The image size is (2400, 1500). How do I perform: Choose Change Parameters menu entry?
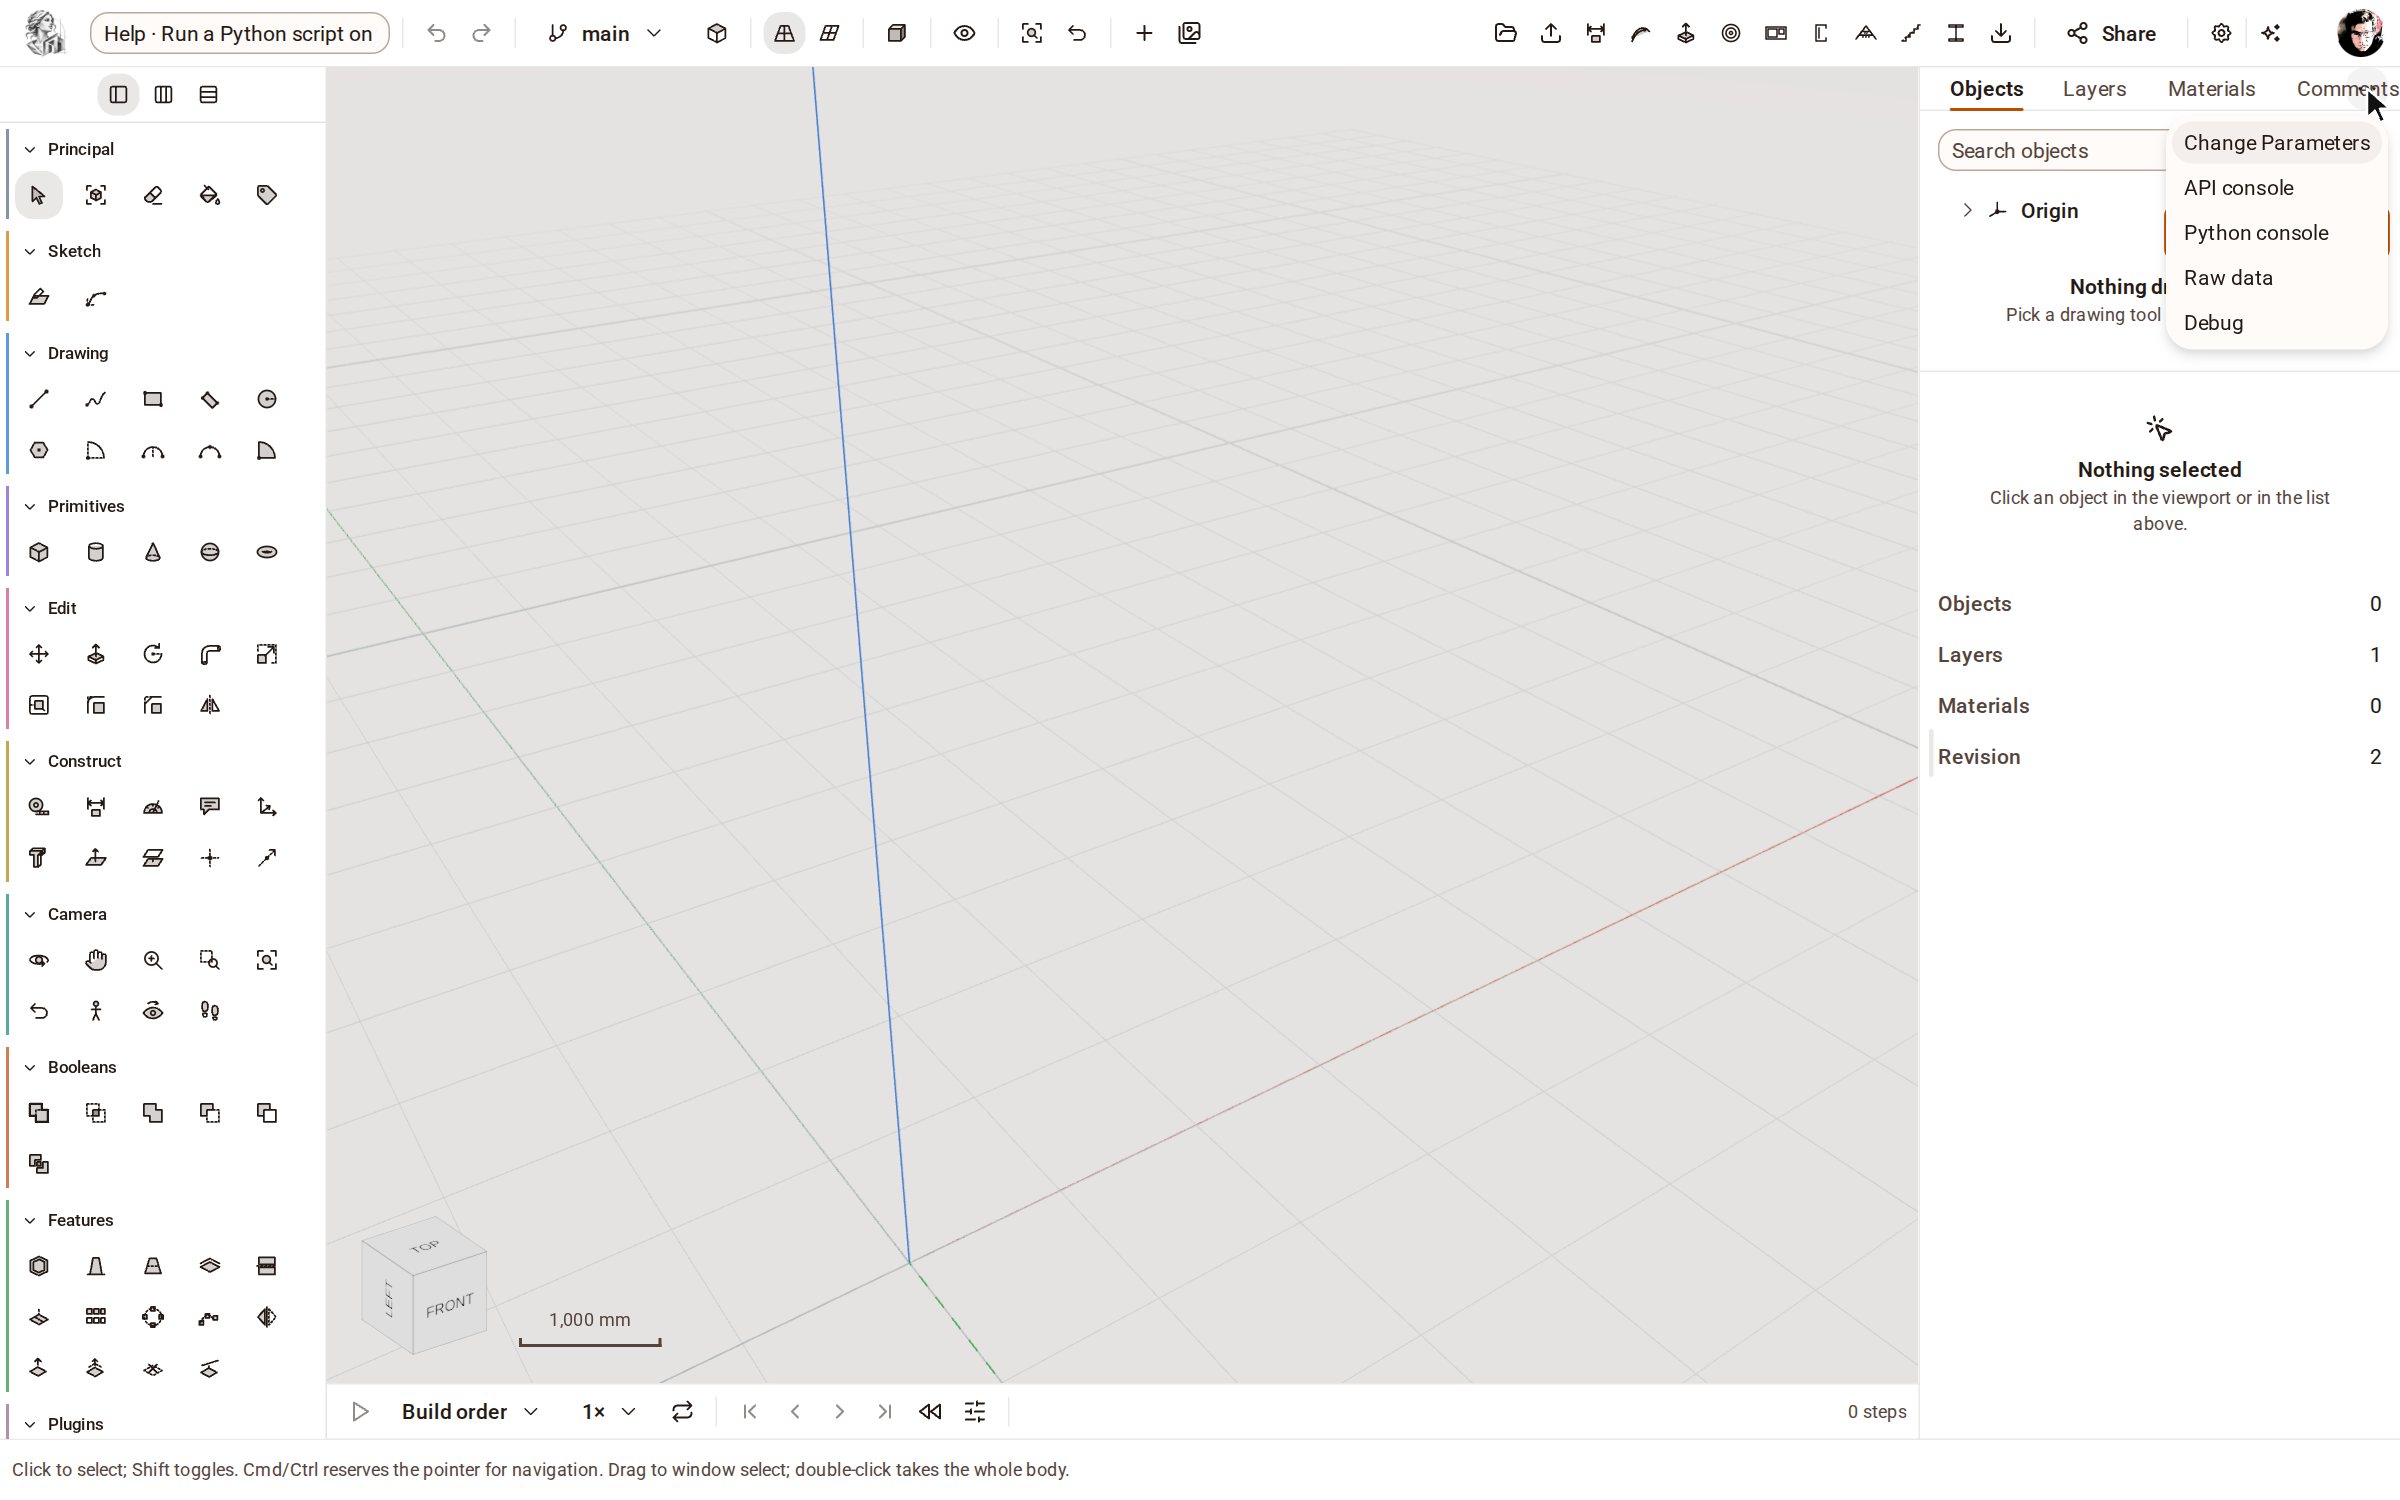point(2277,143)
